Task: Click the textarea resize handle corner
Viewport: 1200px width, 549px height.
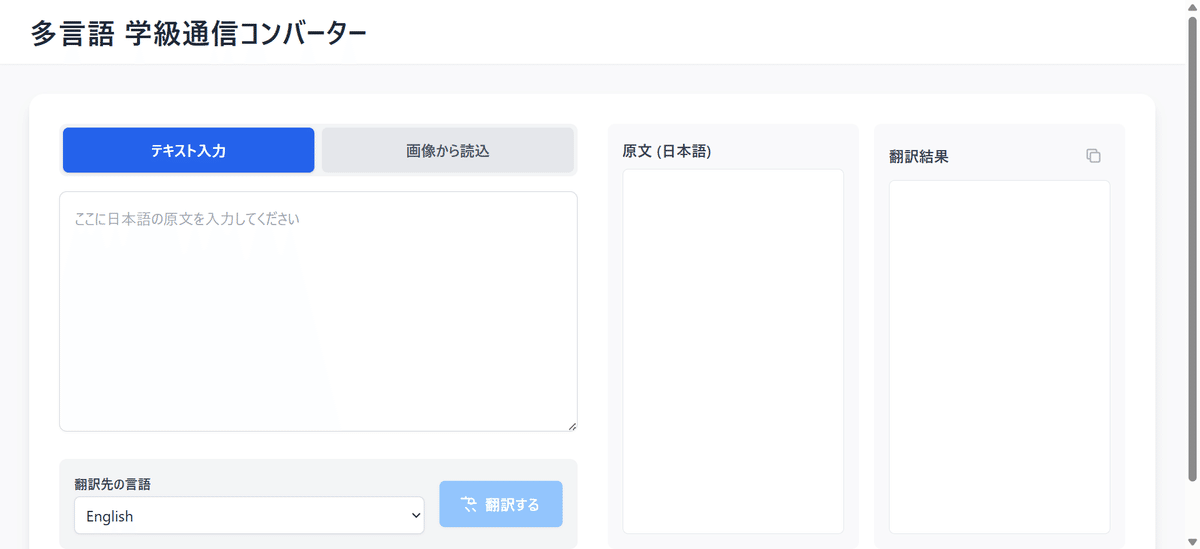Action: click(x=572, y=426)
